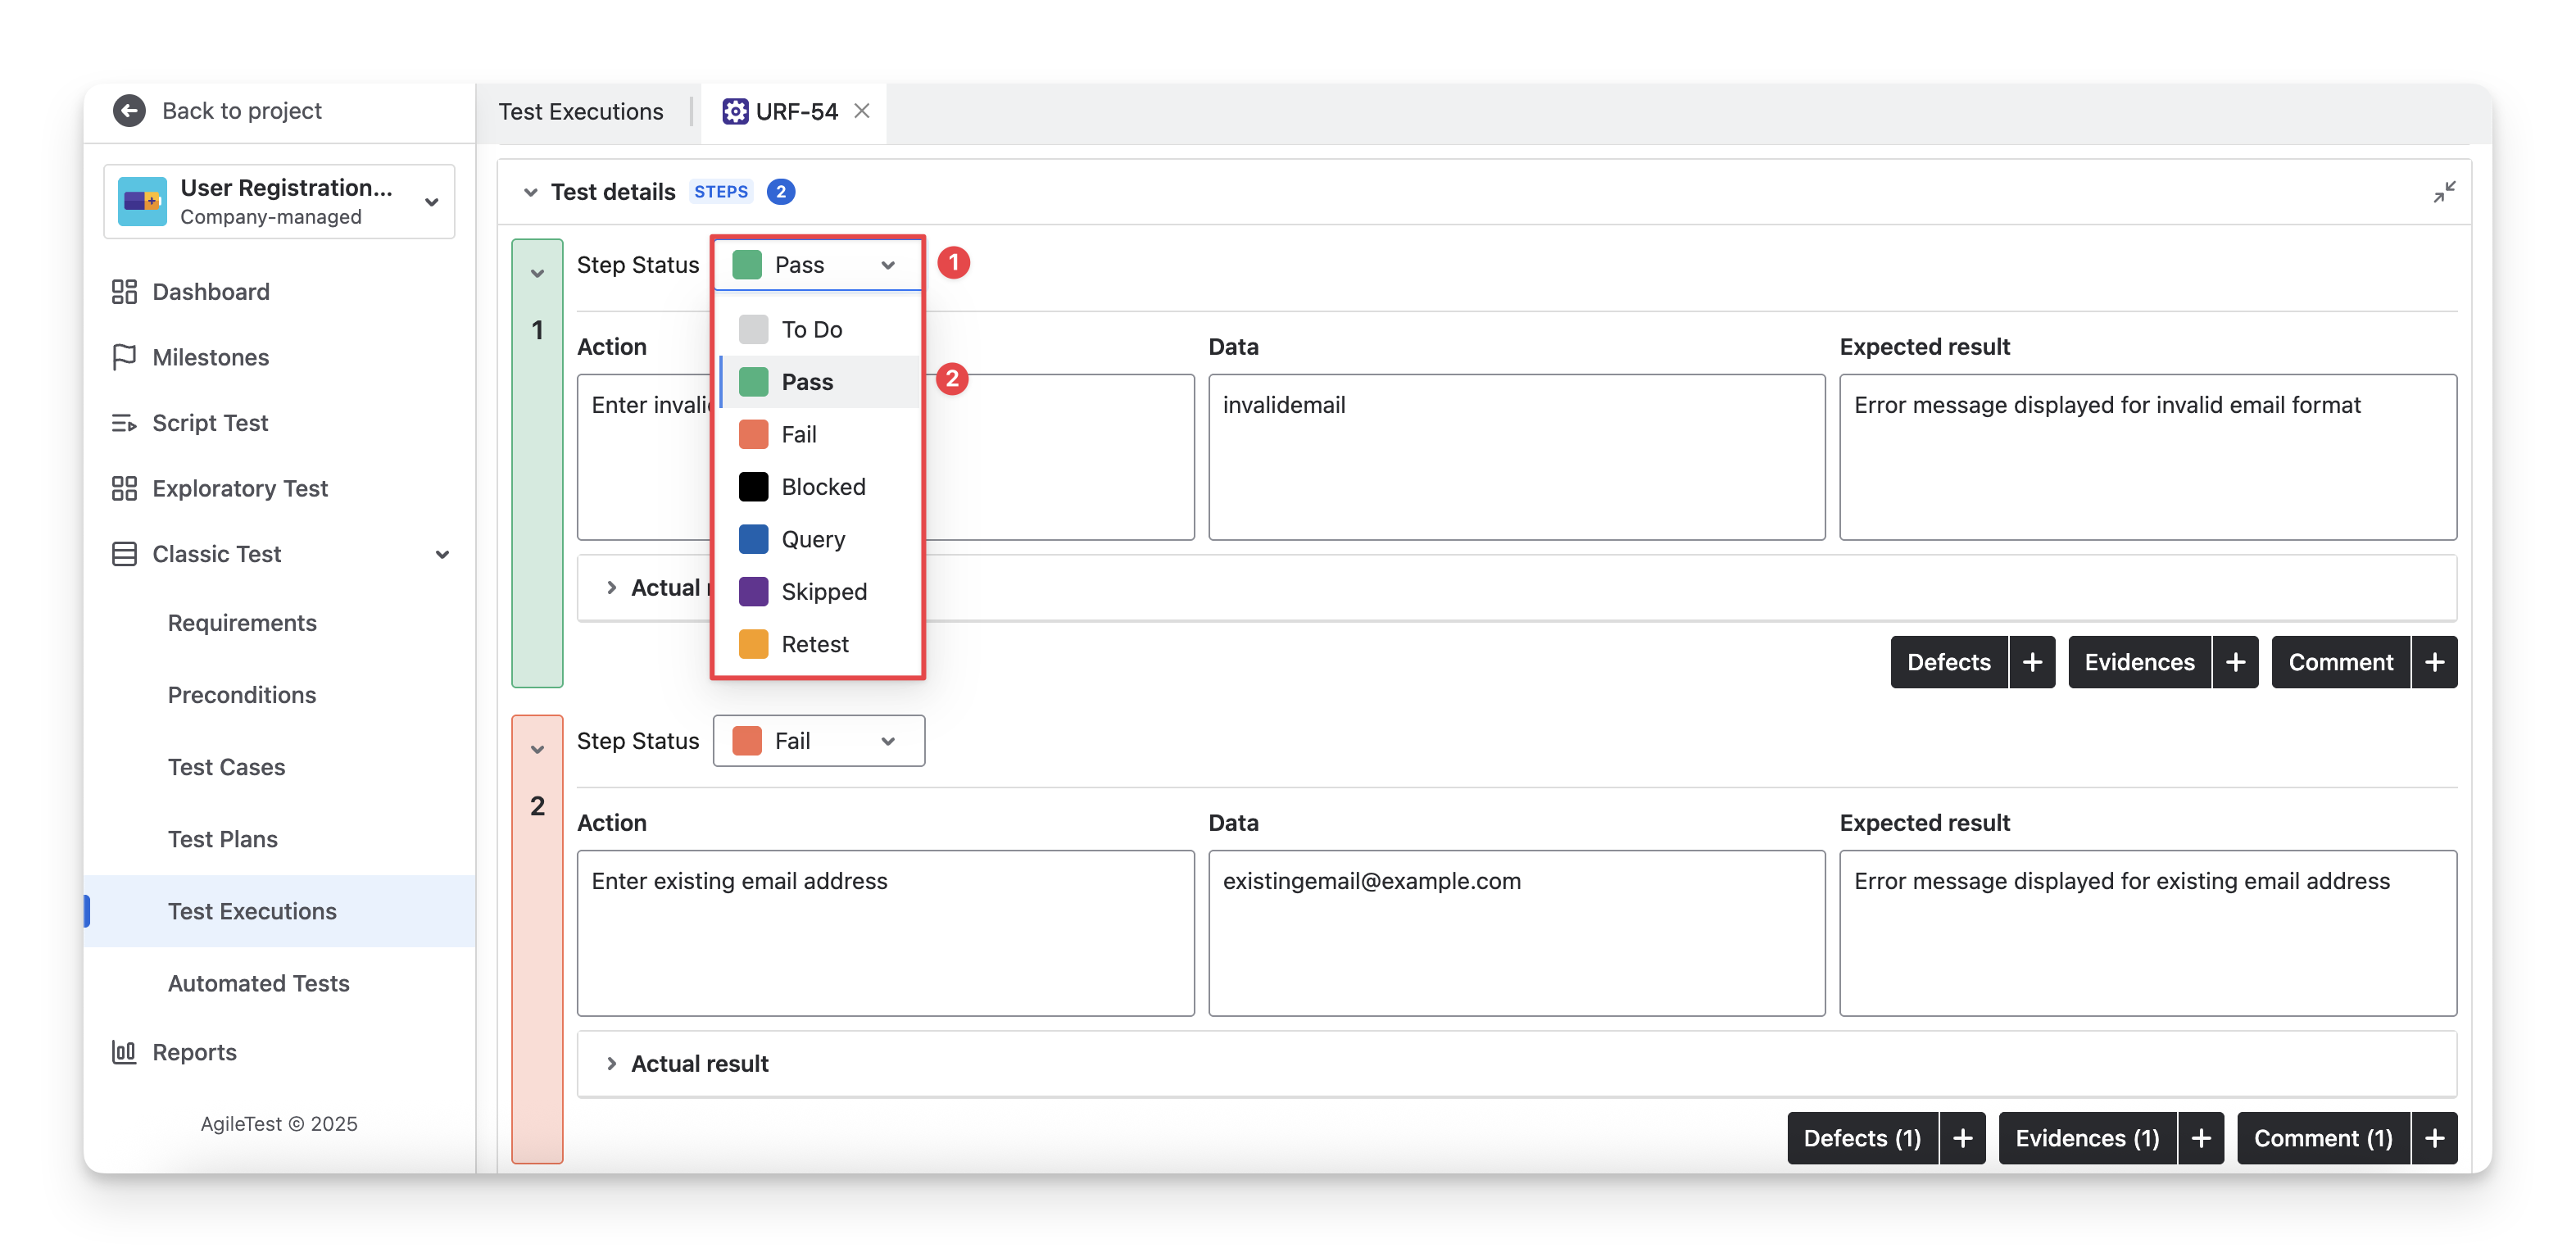The height and width of the screenshot is (1257, 2576).
Task: Collapse the Classic Test menu section
Action: pyautogui.click(x=442, y=554)
